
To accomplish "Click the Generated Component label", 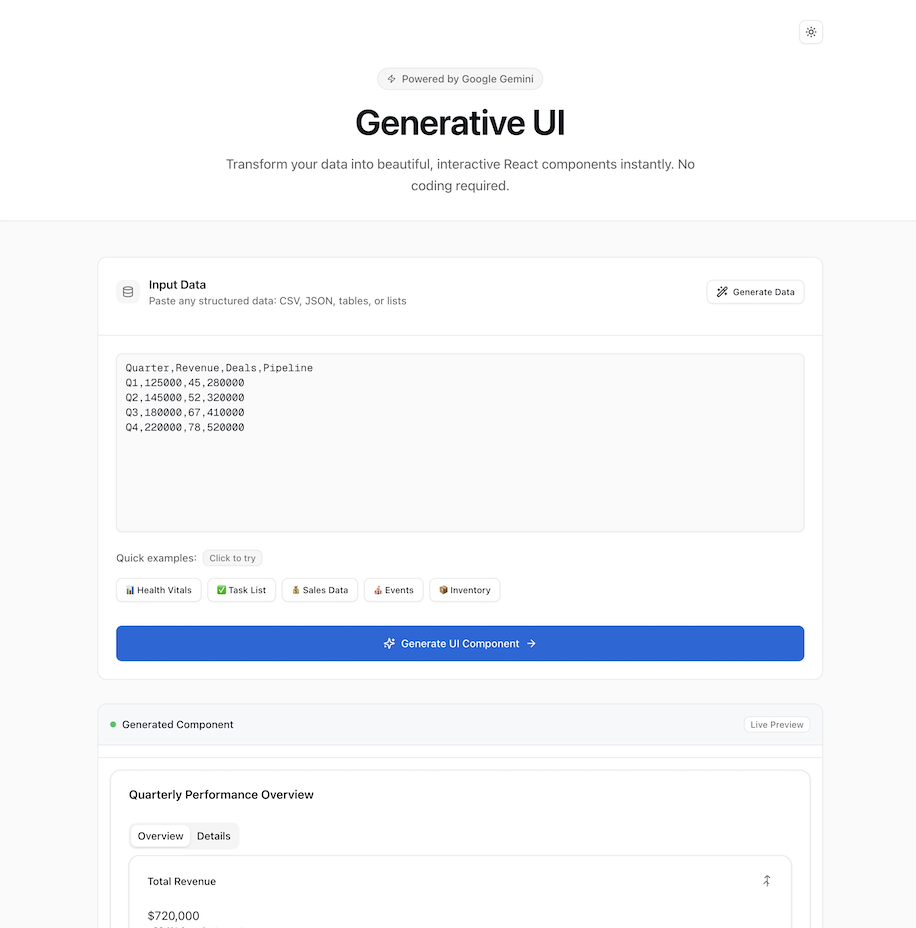I will click(x=178, y=724).
